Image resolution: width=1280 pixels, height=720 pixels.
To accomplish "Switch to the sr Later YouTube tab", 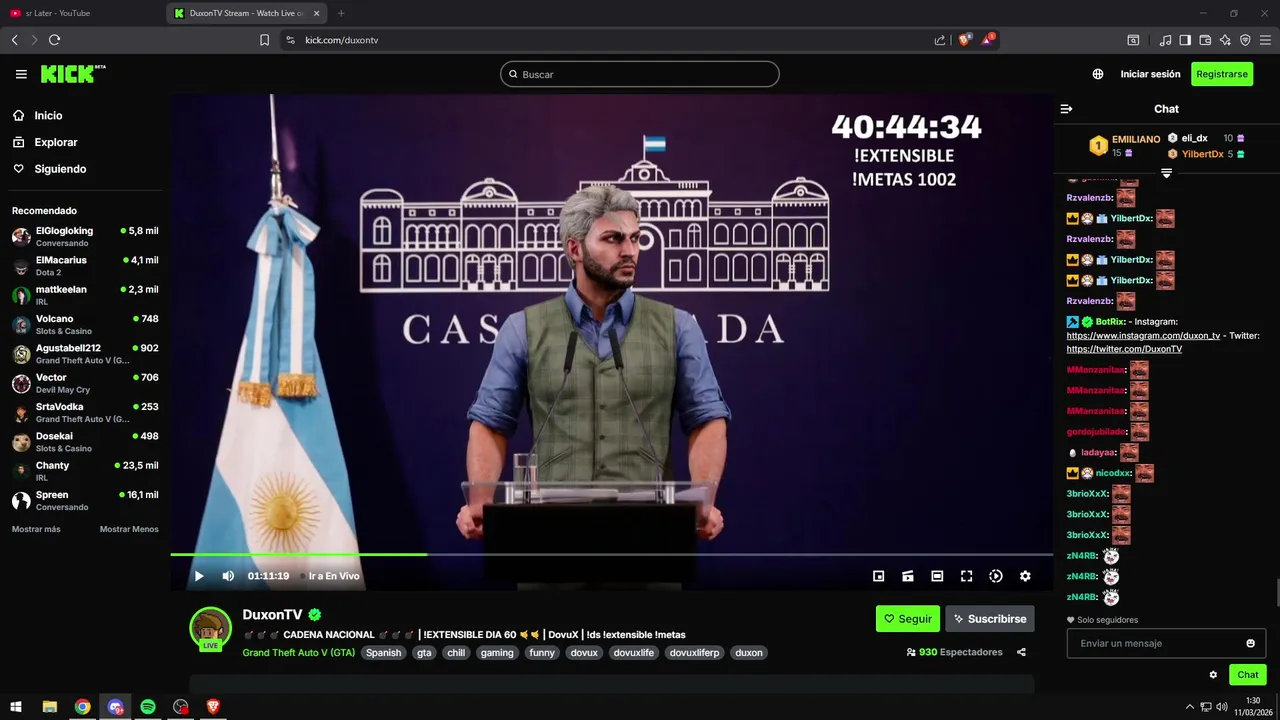I will [80, 13].
